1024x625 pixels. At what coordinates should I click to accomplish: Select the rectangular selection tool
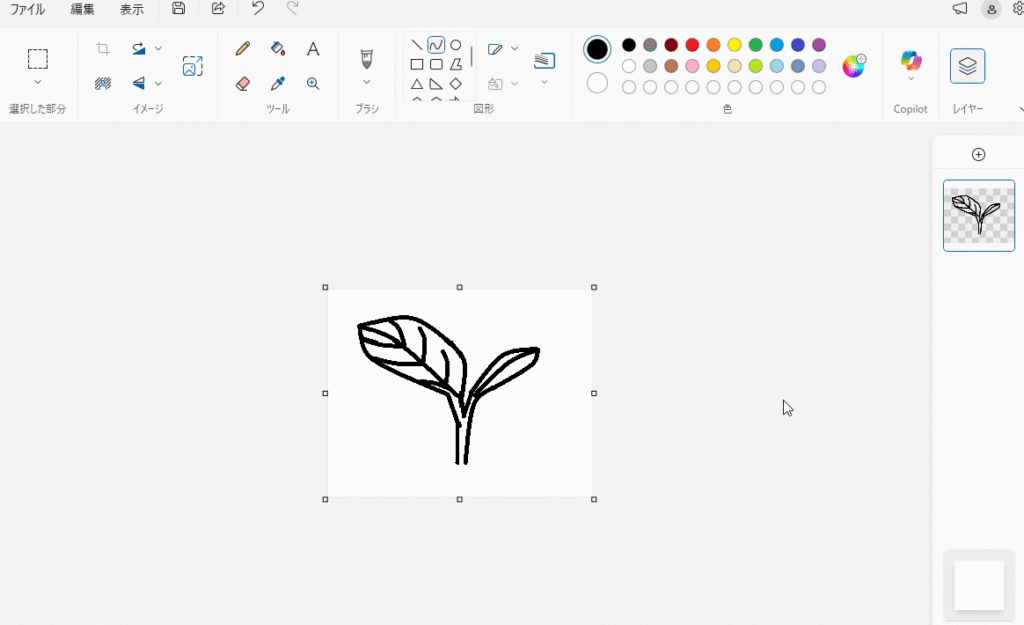(x=38, y=59)
